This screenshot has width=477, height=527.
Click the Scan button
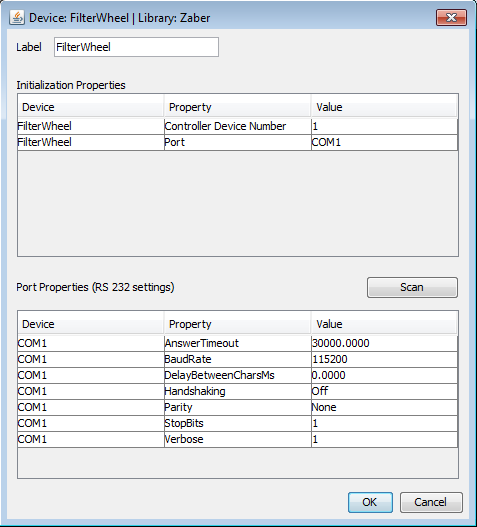pyautogui.click(x=412, y=287)
